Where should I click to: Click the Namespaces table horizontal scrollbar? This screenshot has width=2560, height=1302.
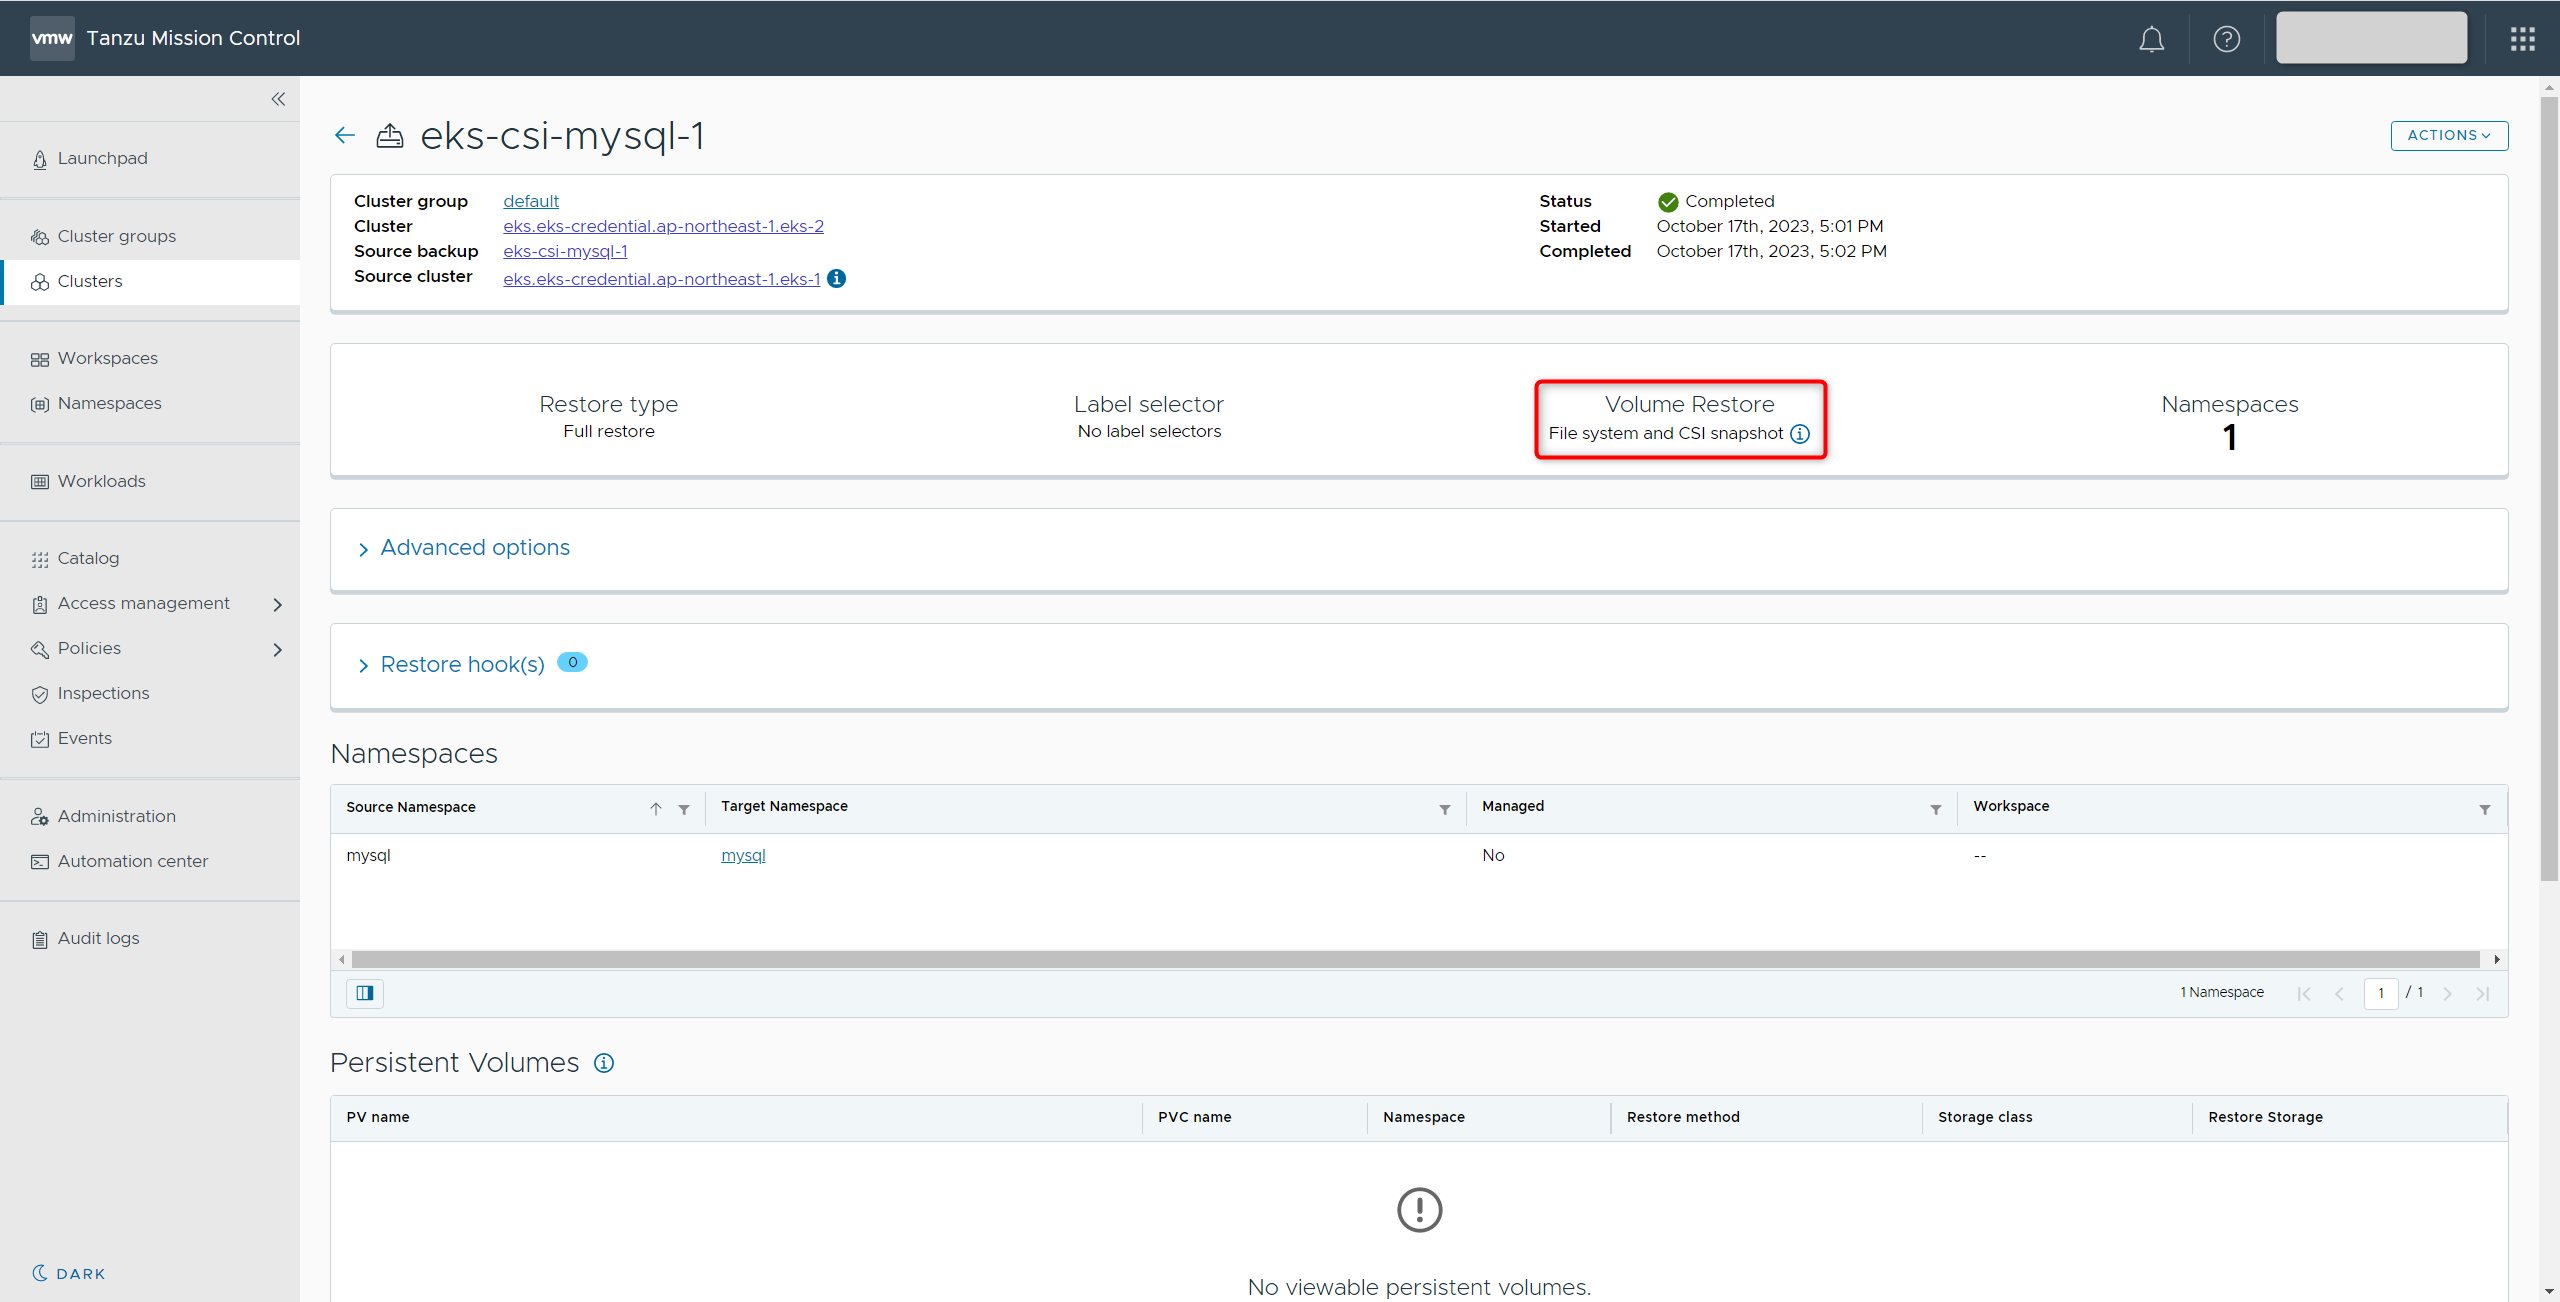[x=1415, y=959]
